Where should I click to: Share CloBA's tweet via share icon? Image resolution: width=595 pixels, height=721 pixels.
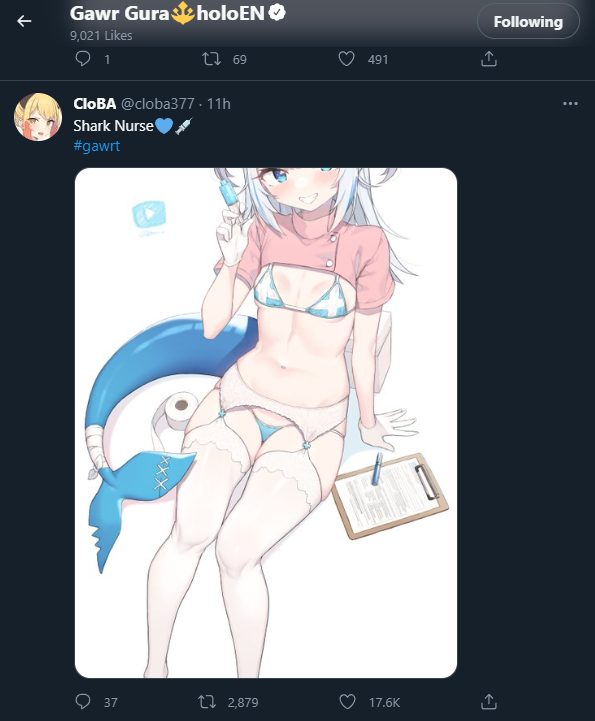pos(489,702)
